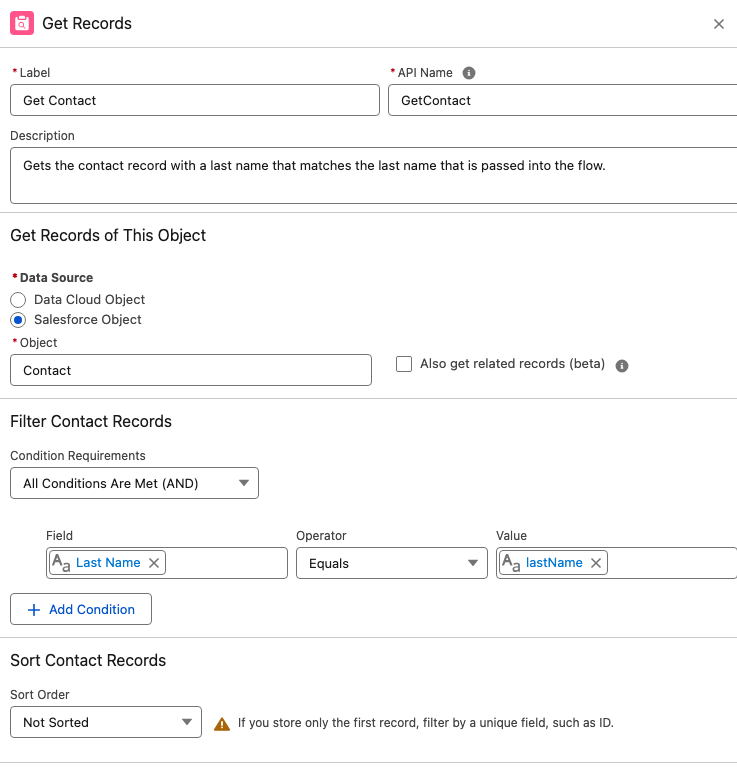Open info icon for related records beta
This screenshot has height=777, width=737.
[622, 366]
